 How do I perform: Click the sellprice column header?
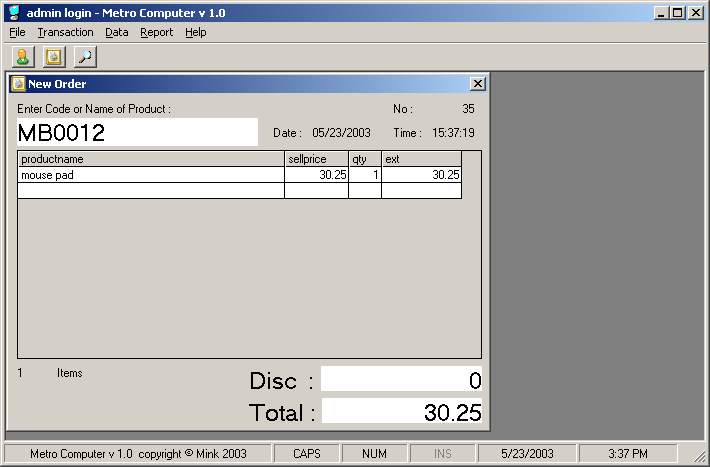tap(316, 159)
